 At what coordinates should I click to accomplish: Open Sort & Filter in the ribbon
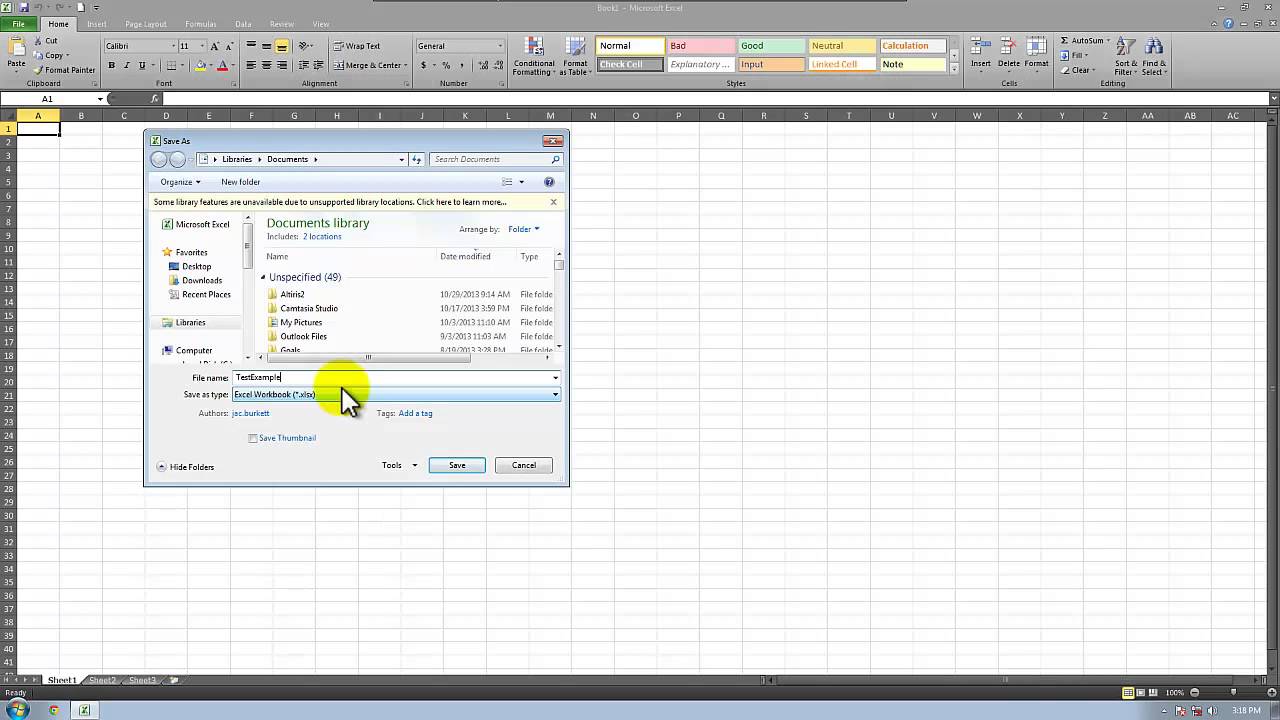(x=1125, y=56)
